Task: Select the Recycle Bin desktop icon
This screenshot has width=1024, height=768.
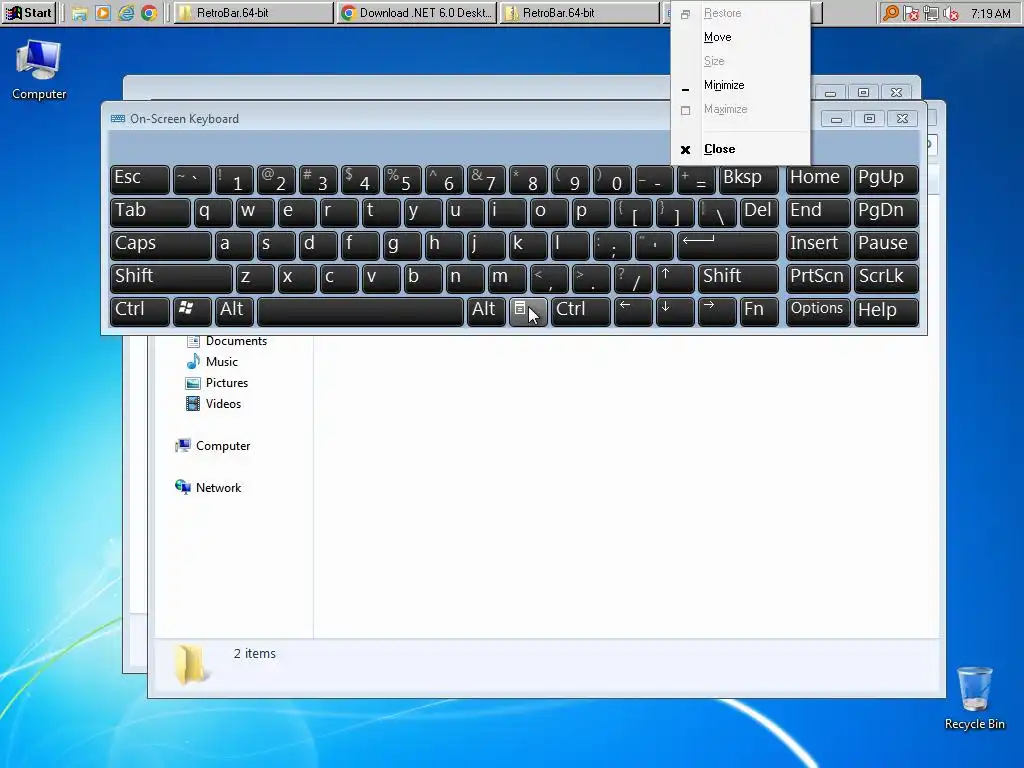Action: point(974,697)
